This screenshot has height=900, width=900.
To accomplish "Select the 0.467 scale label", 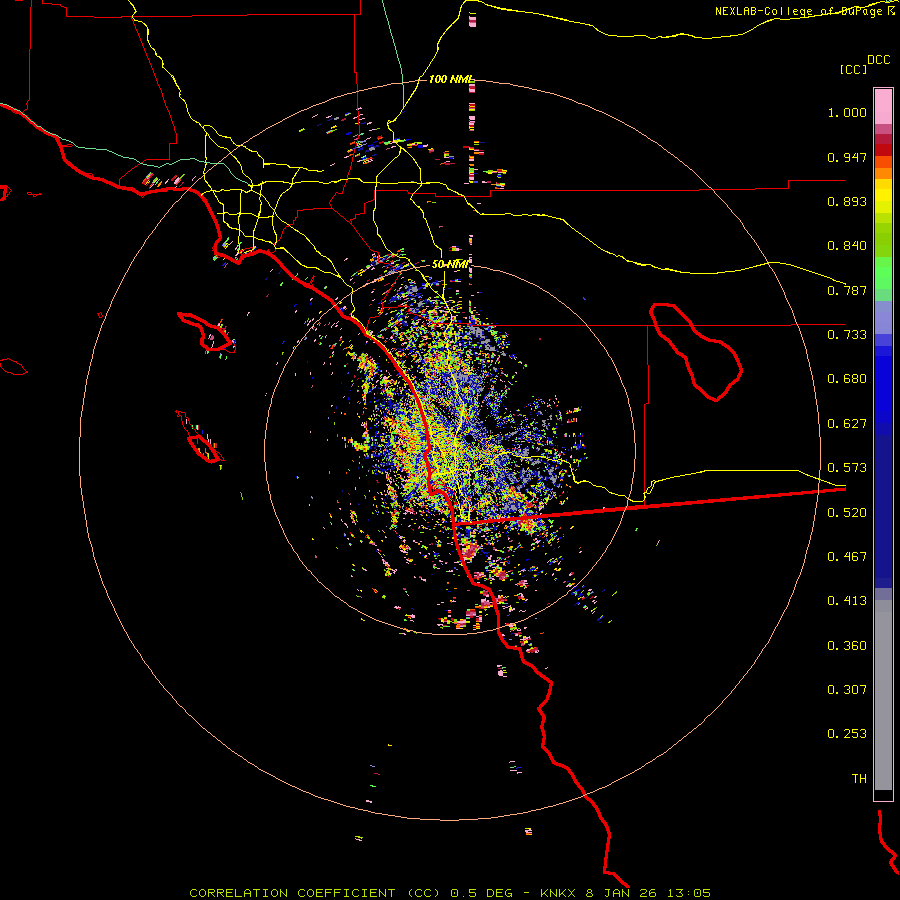I will [x=847, y=557].
